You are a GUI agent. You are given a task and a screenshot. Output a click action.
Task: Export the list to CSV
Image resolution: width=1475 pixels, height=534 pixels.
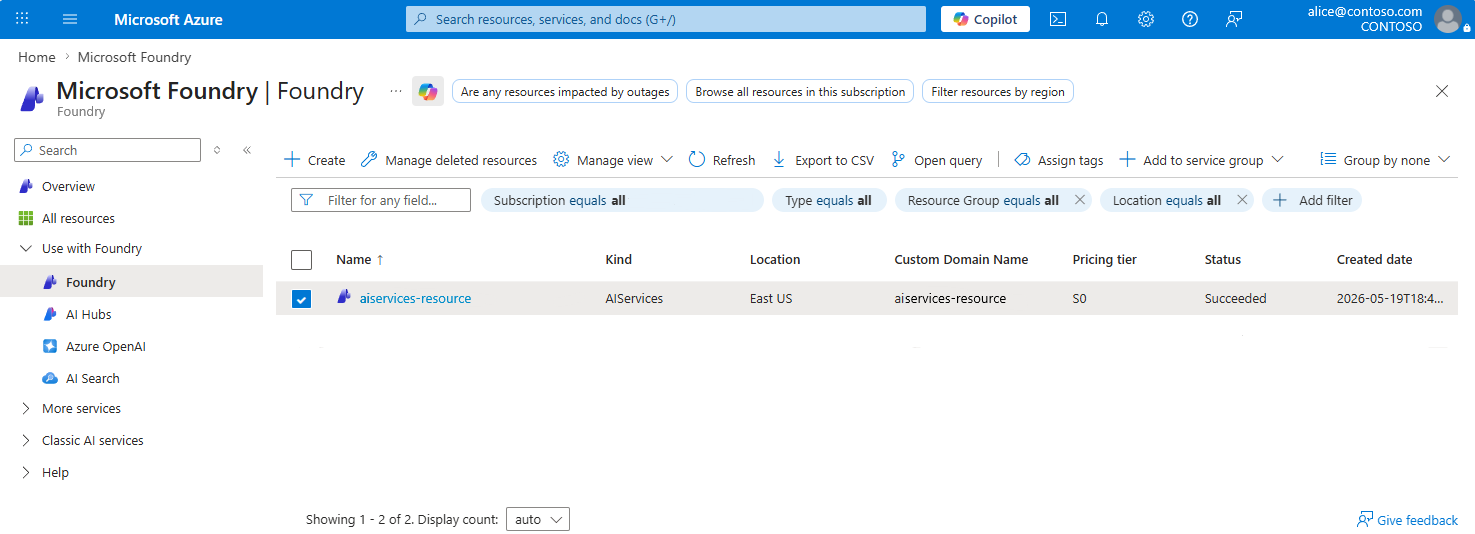pos(823,160)
